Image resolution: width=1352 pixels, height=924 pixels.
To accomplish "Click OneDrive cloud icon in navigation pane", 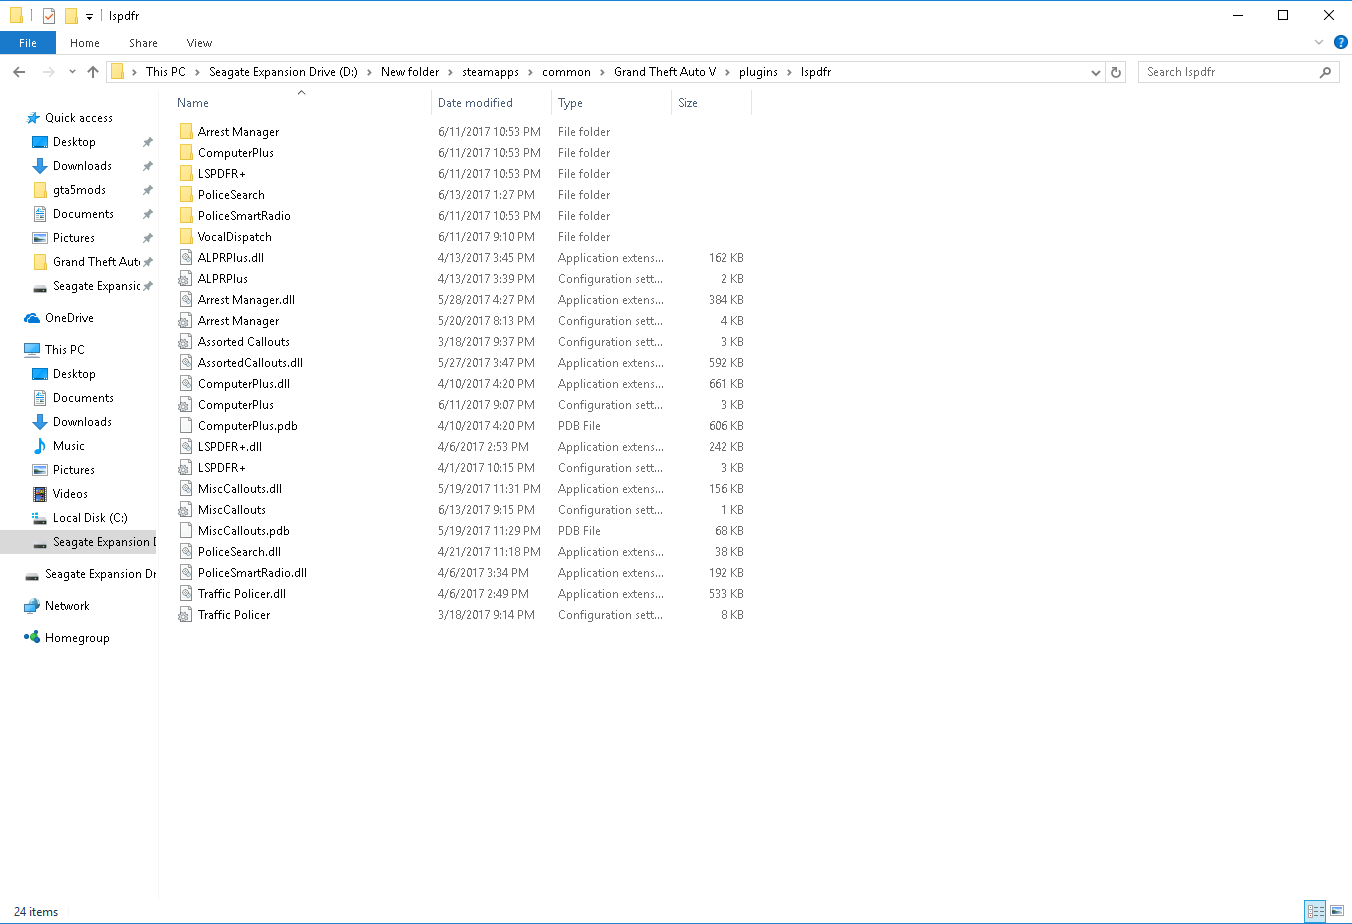I will (33, 318).
